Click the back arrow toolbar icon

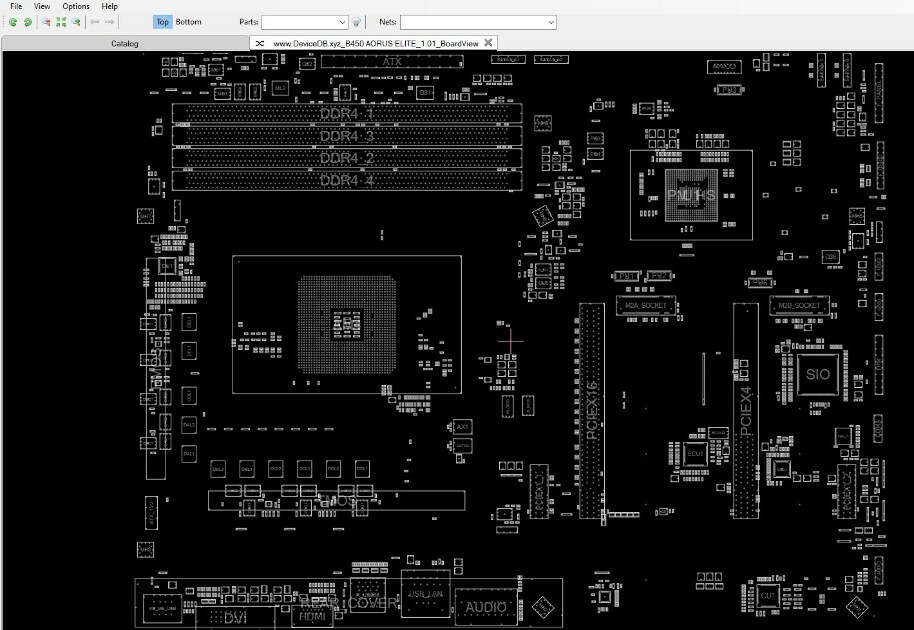coord(94,22)
